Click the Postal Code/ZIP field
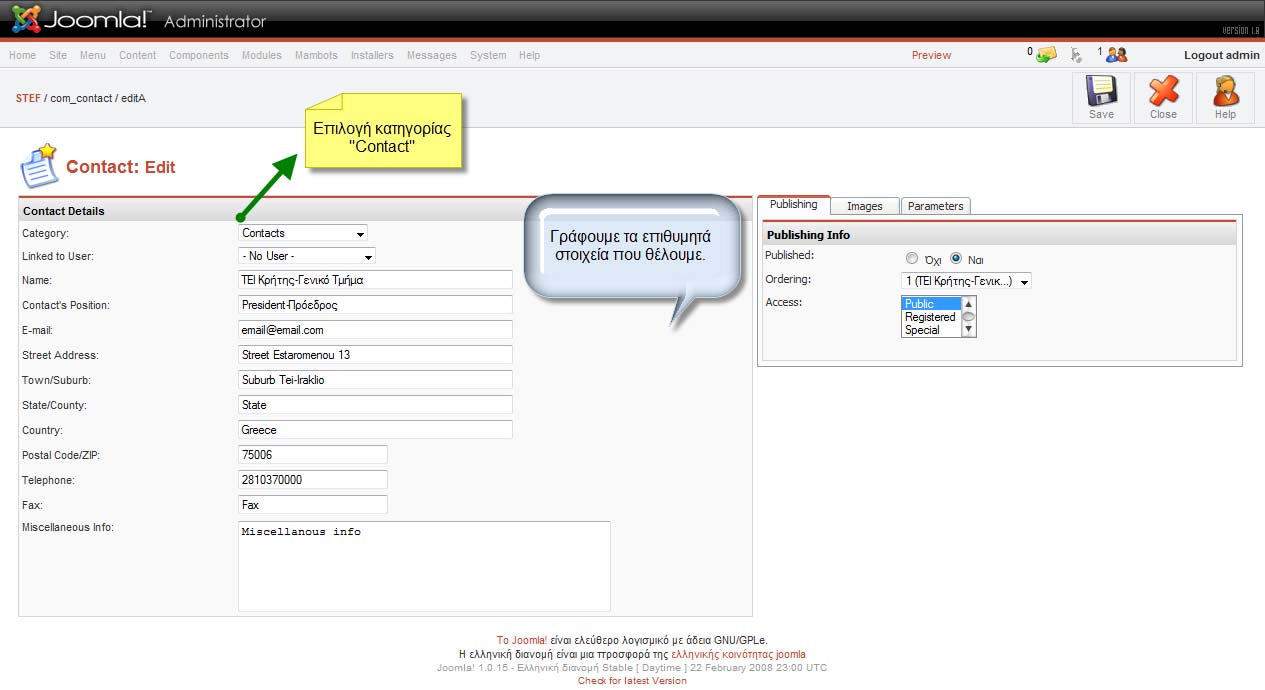This screenshot has height=690, width=1265. tap(313, 455)
